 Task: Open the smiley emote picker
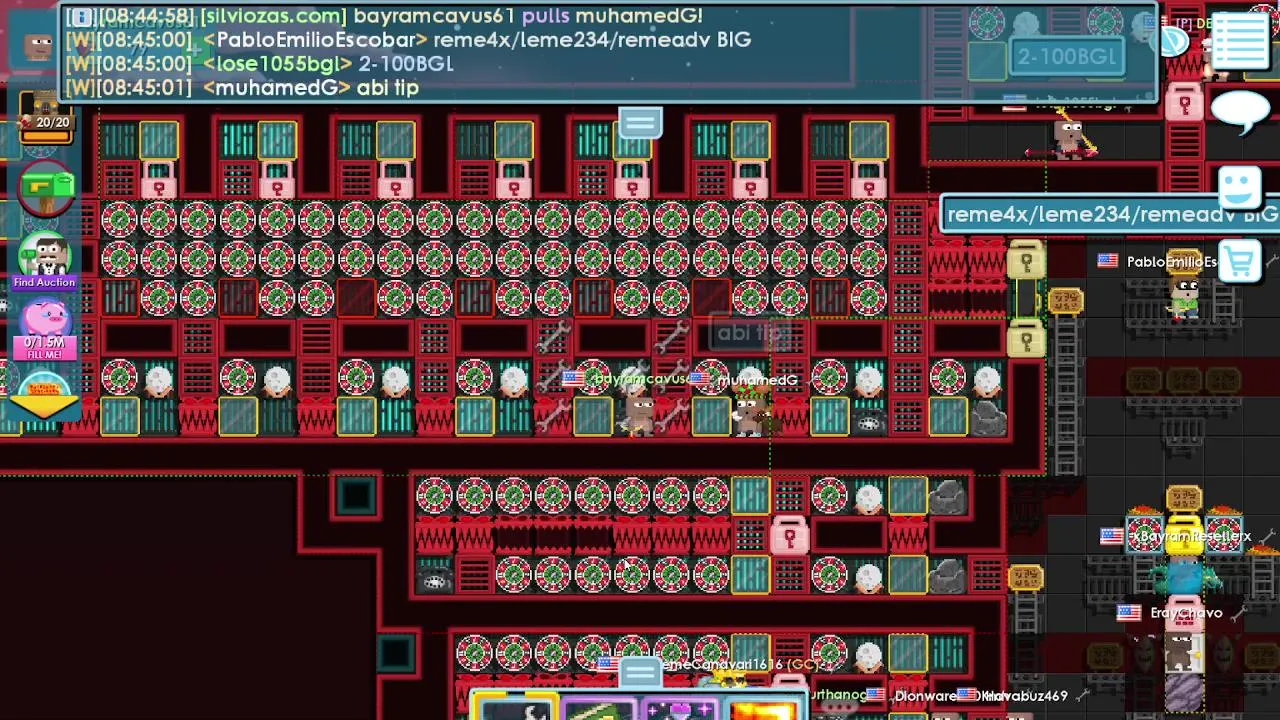(x=1239, y=187)
